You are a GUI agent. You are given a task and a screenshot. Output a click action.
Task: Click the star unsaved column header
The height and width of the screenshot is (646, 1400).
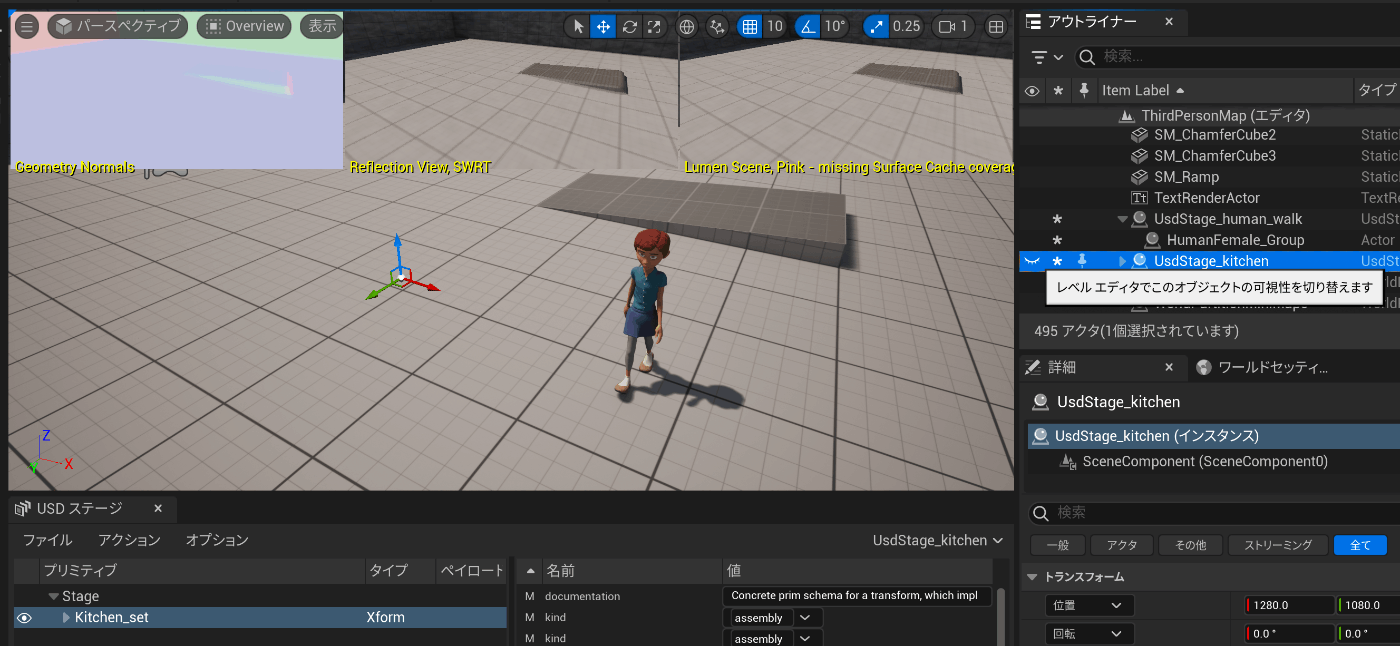[1058, 91]
